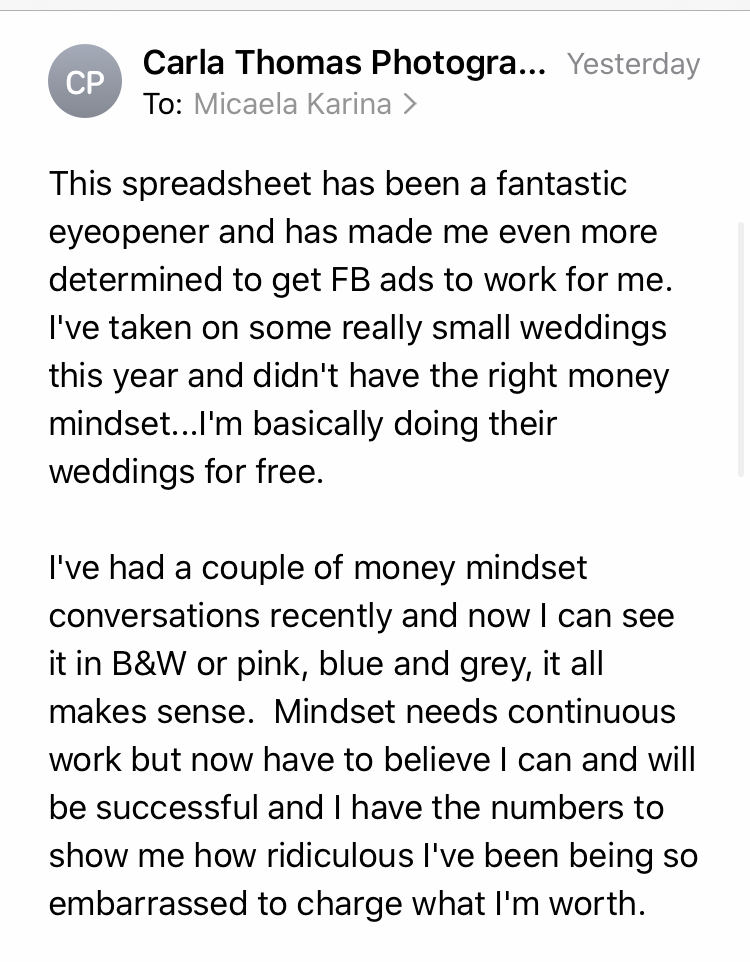
Task: Click the word eyeopener in message
Action: 129,233
